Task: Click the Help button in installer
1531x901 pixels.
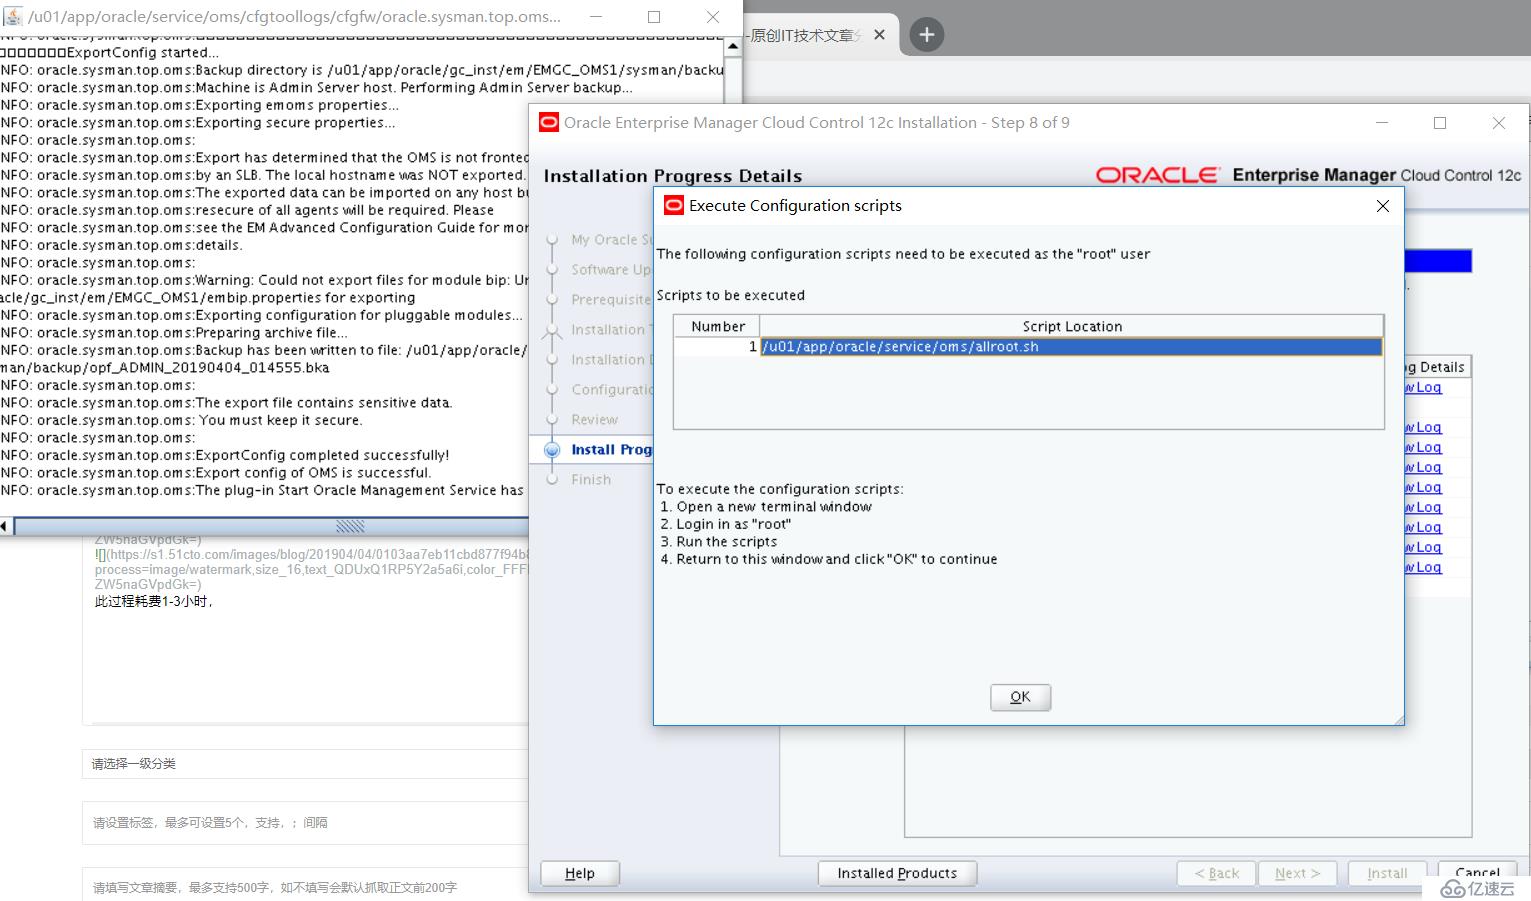Action: pyautogui.click(x=580, y=873)
